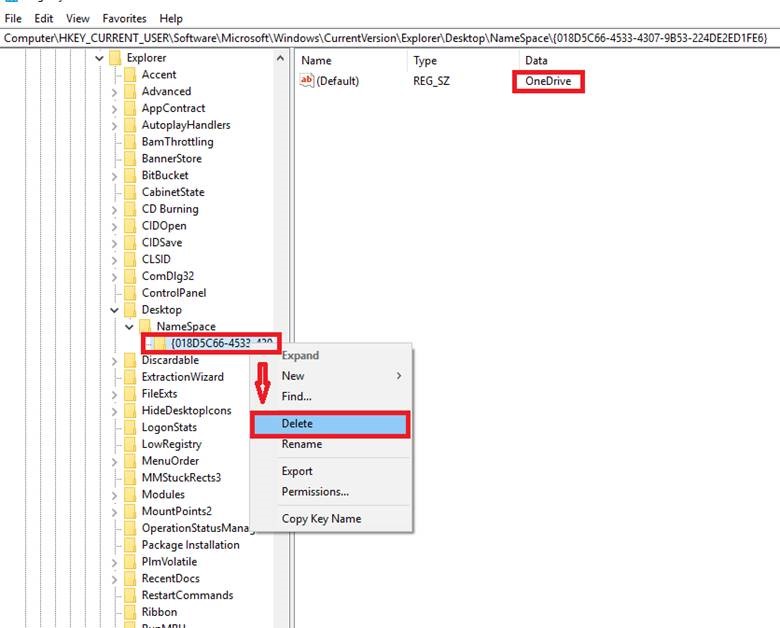780x628 pixels.
Task: Click the BannerStore folder icon
Action: 130,159
